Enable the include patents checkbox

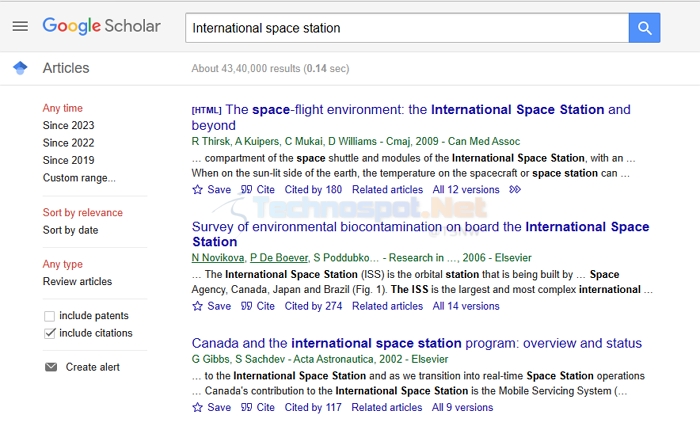pyautogui.click(x=50, y=316)
